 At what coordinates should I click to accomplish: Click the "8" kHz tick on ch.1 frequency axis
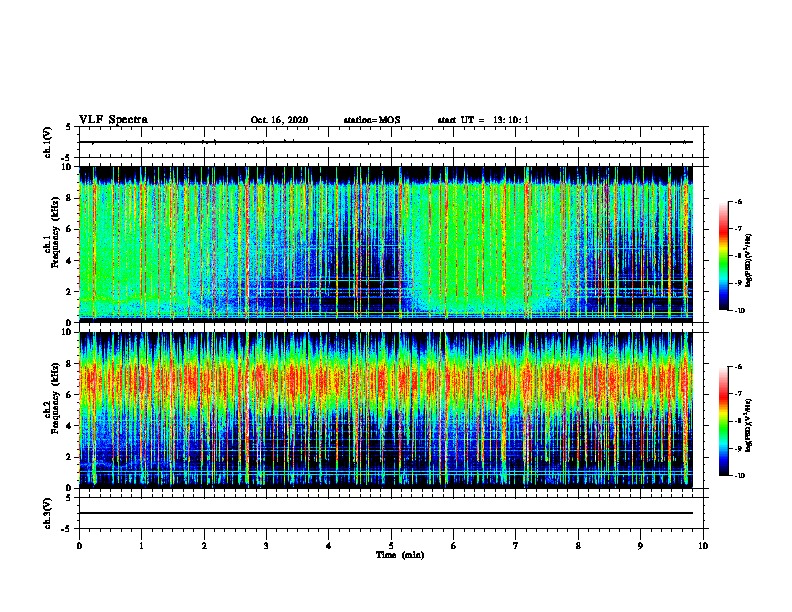click(x=70, y=198)
